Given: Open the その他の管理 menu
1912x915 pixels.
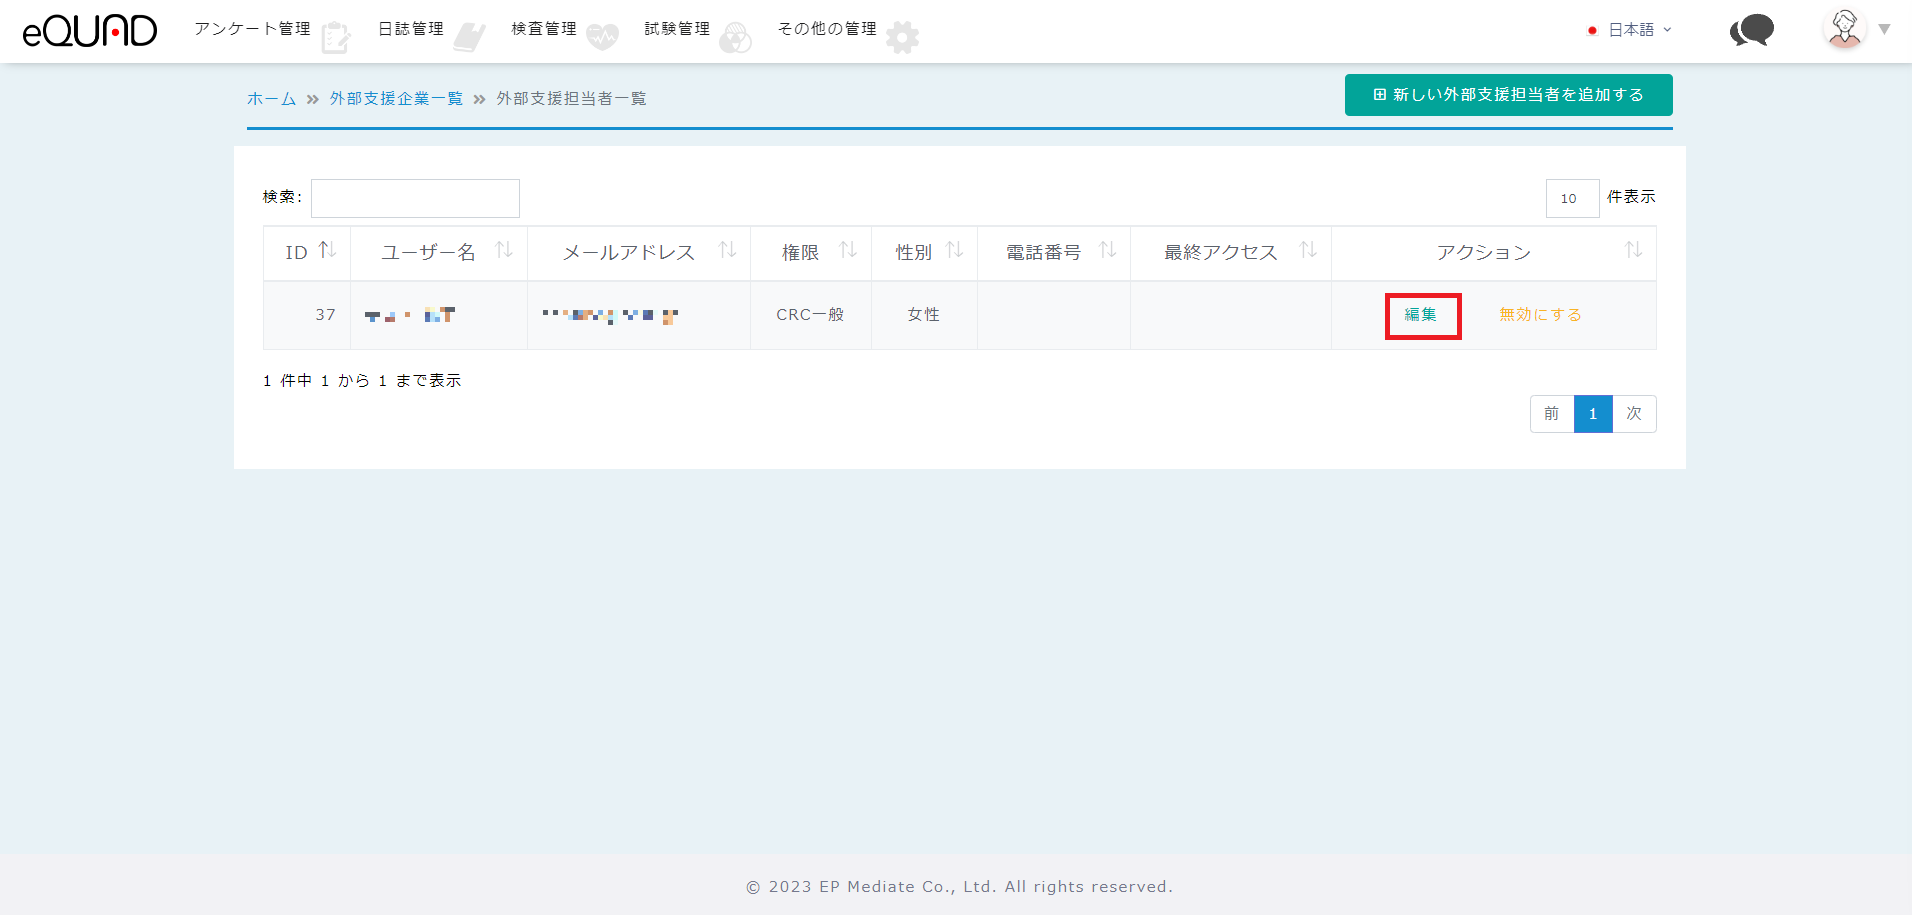Looking at the screenshot, I should [827, 29].
